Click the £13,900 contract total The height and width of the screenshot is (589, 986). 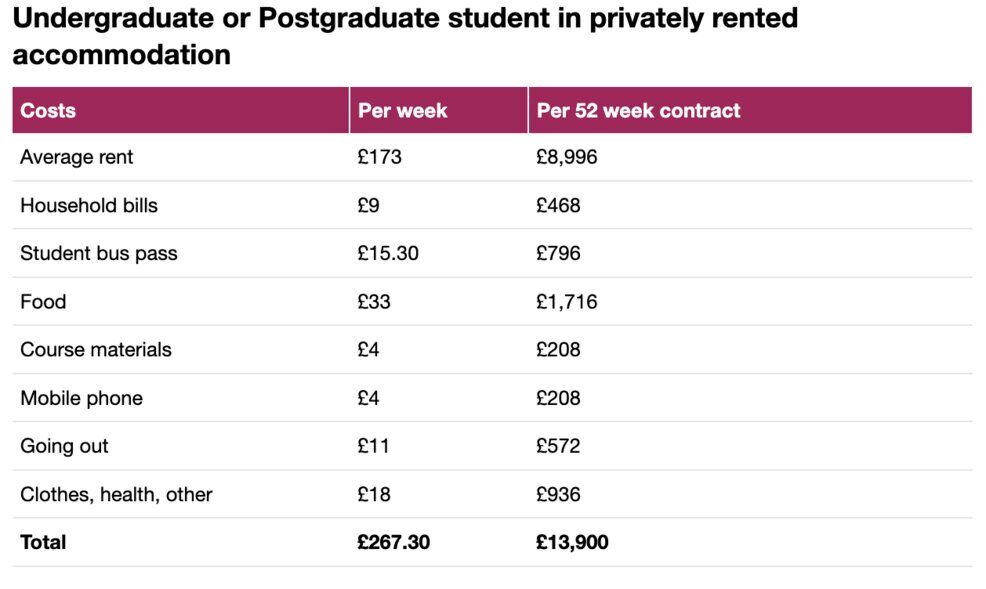click(572, 542)
